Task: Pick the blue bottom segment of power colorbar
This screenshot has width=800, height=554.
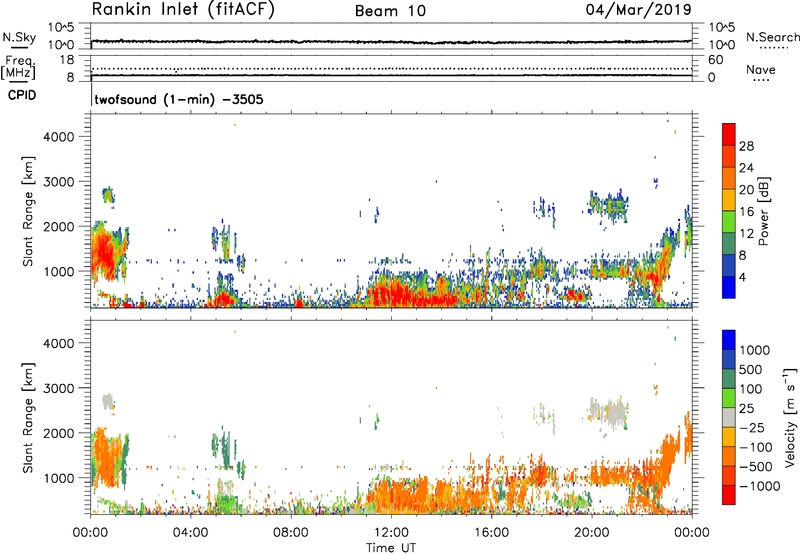Action: [x=729, y=287]
